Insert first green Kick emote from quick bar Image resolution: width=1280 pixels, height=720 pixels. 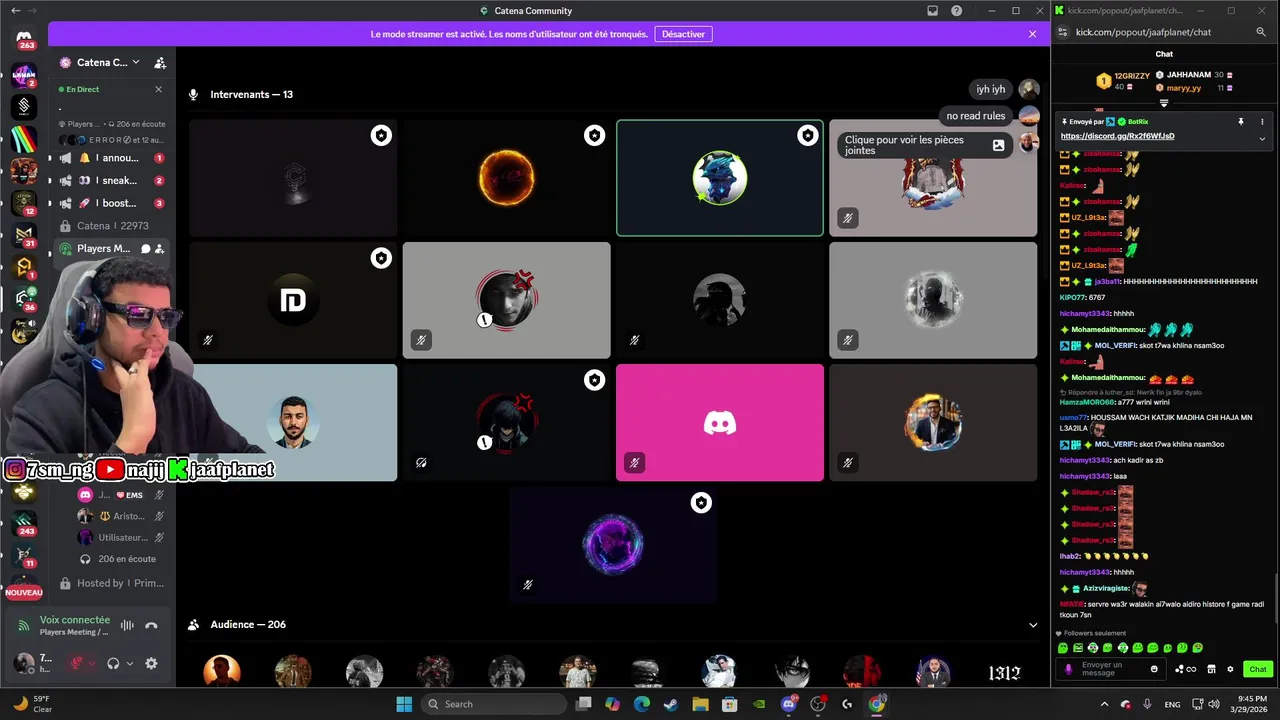[1063, 648]
